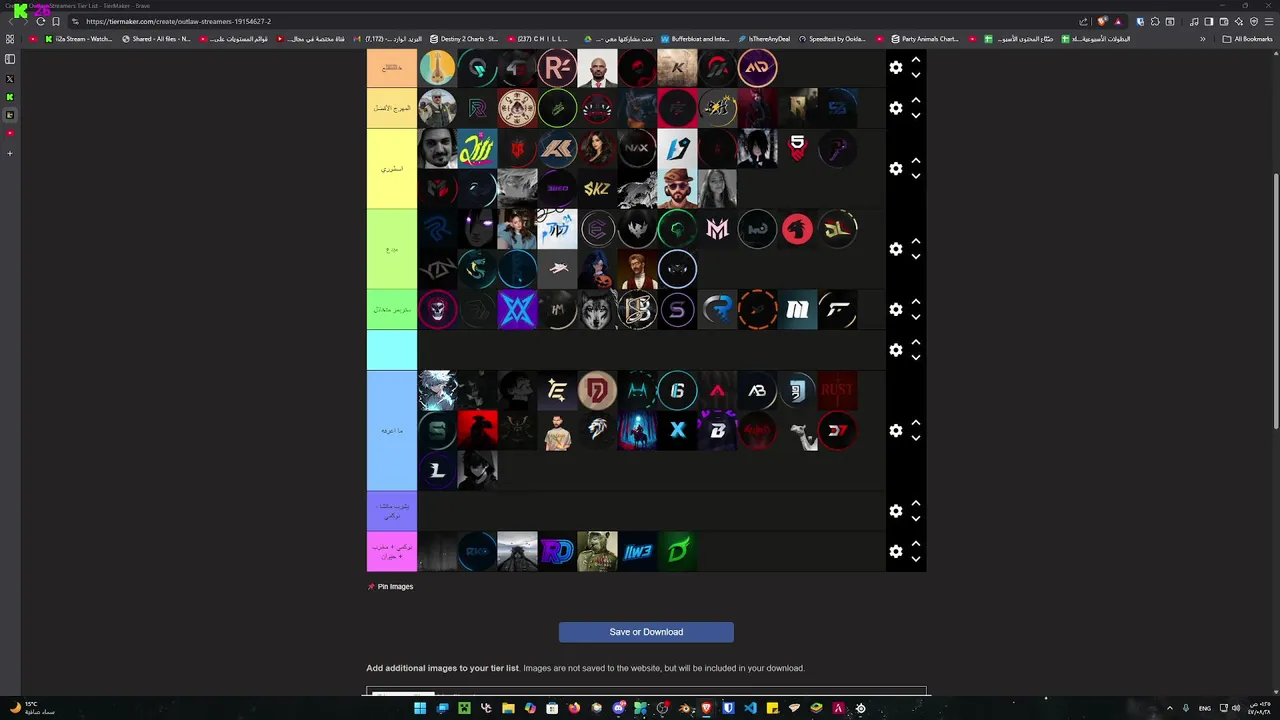Open the All Bookmarks folder
The height and width of the screenshot is (720, 1280).
(1247, 39)
